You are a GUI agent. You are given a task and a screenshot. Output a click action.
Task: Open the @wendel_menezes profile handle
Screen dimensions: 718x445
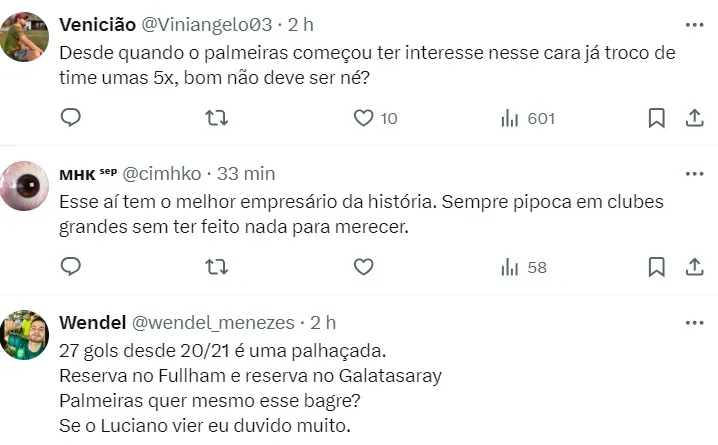213,322
